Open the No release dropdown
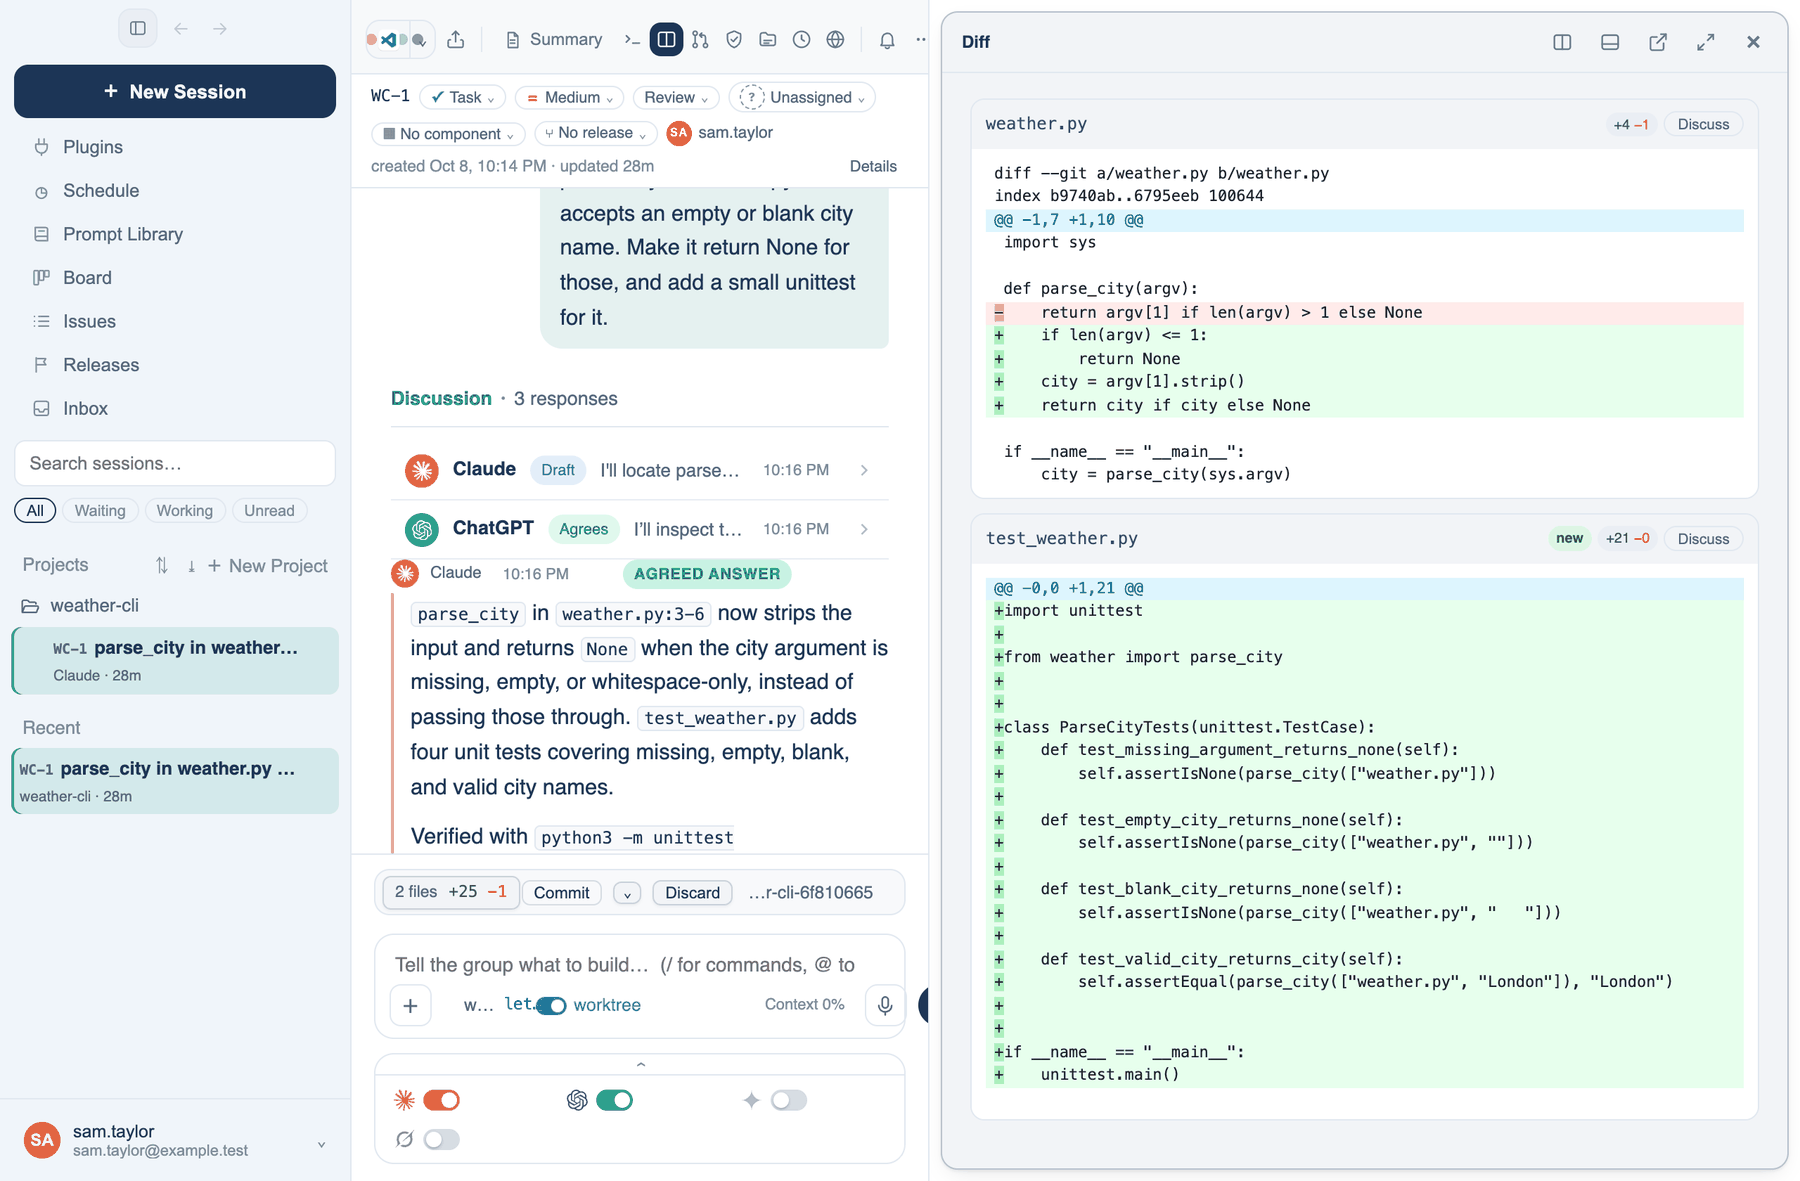The width and height of the screenshot is (1800, 1181). coord(595,133)
